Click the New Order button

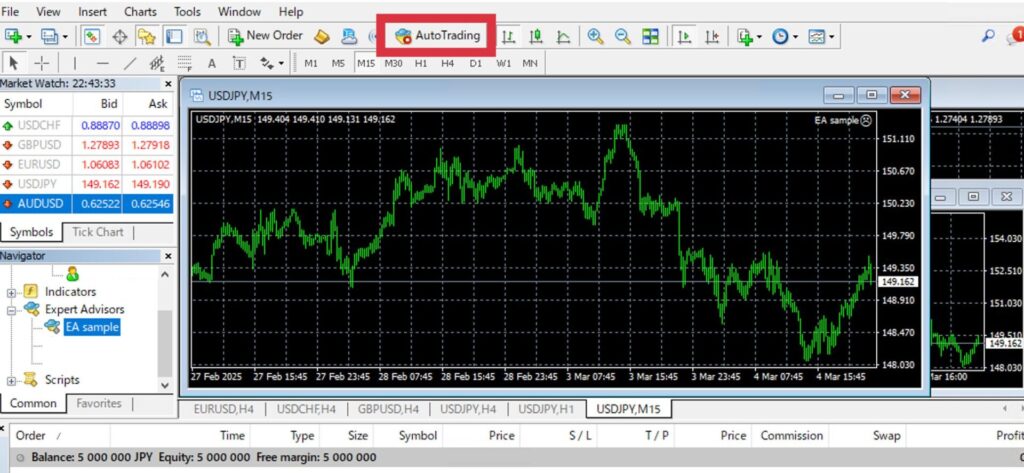coord(265,36)
